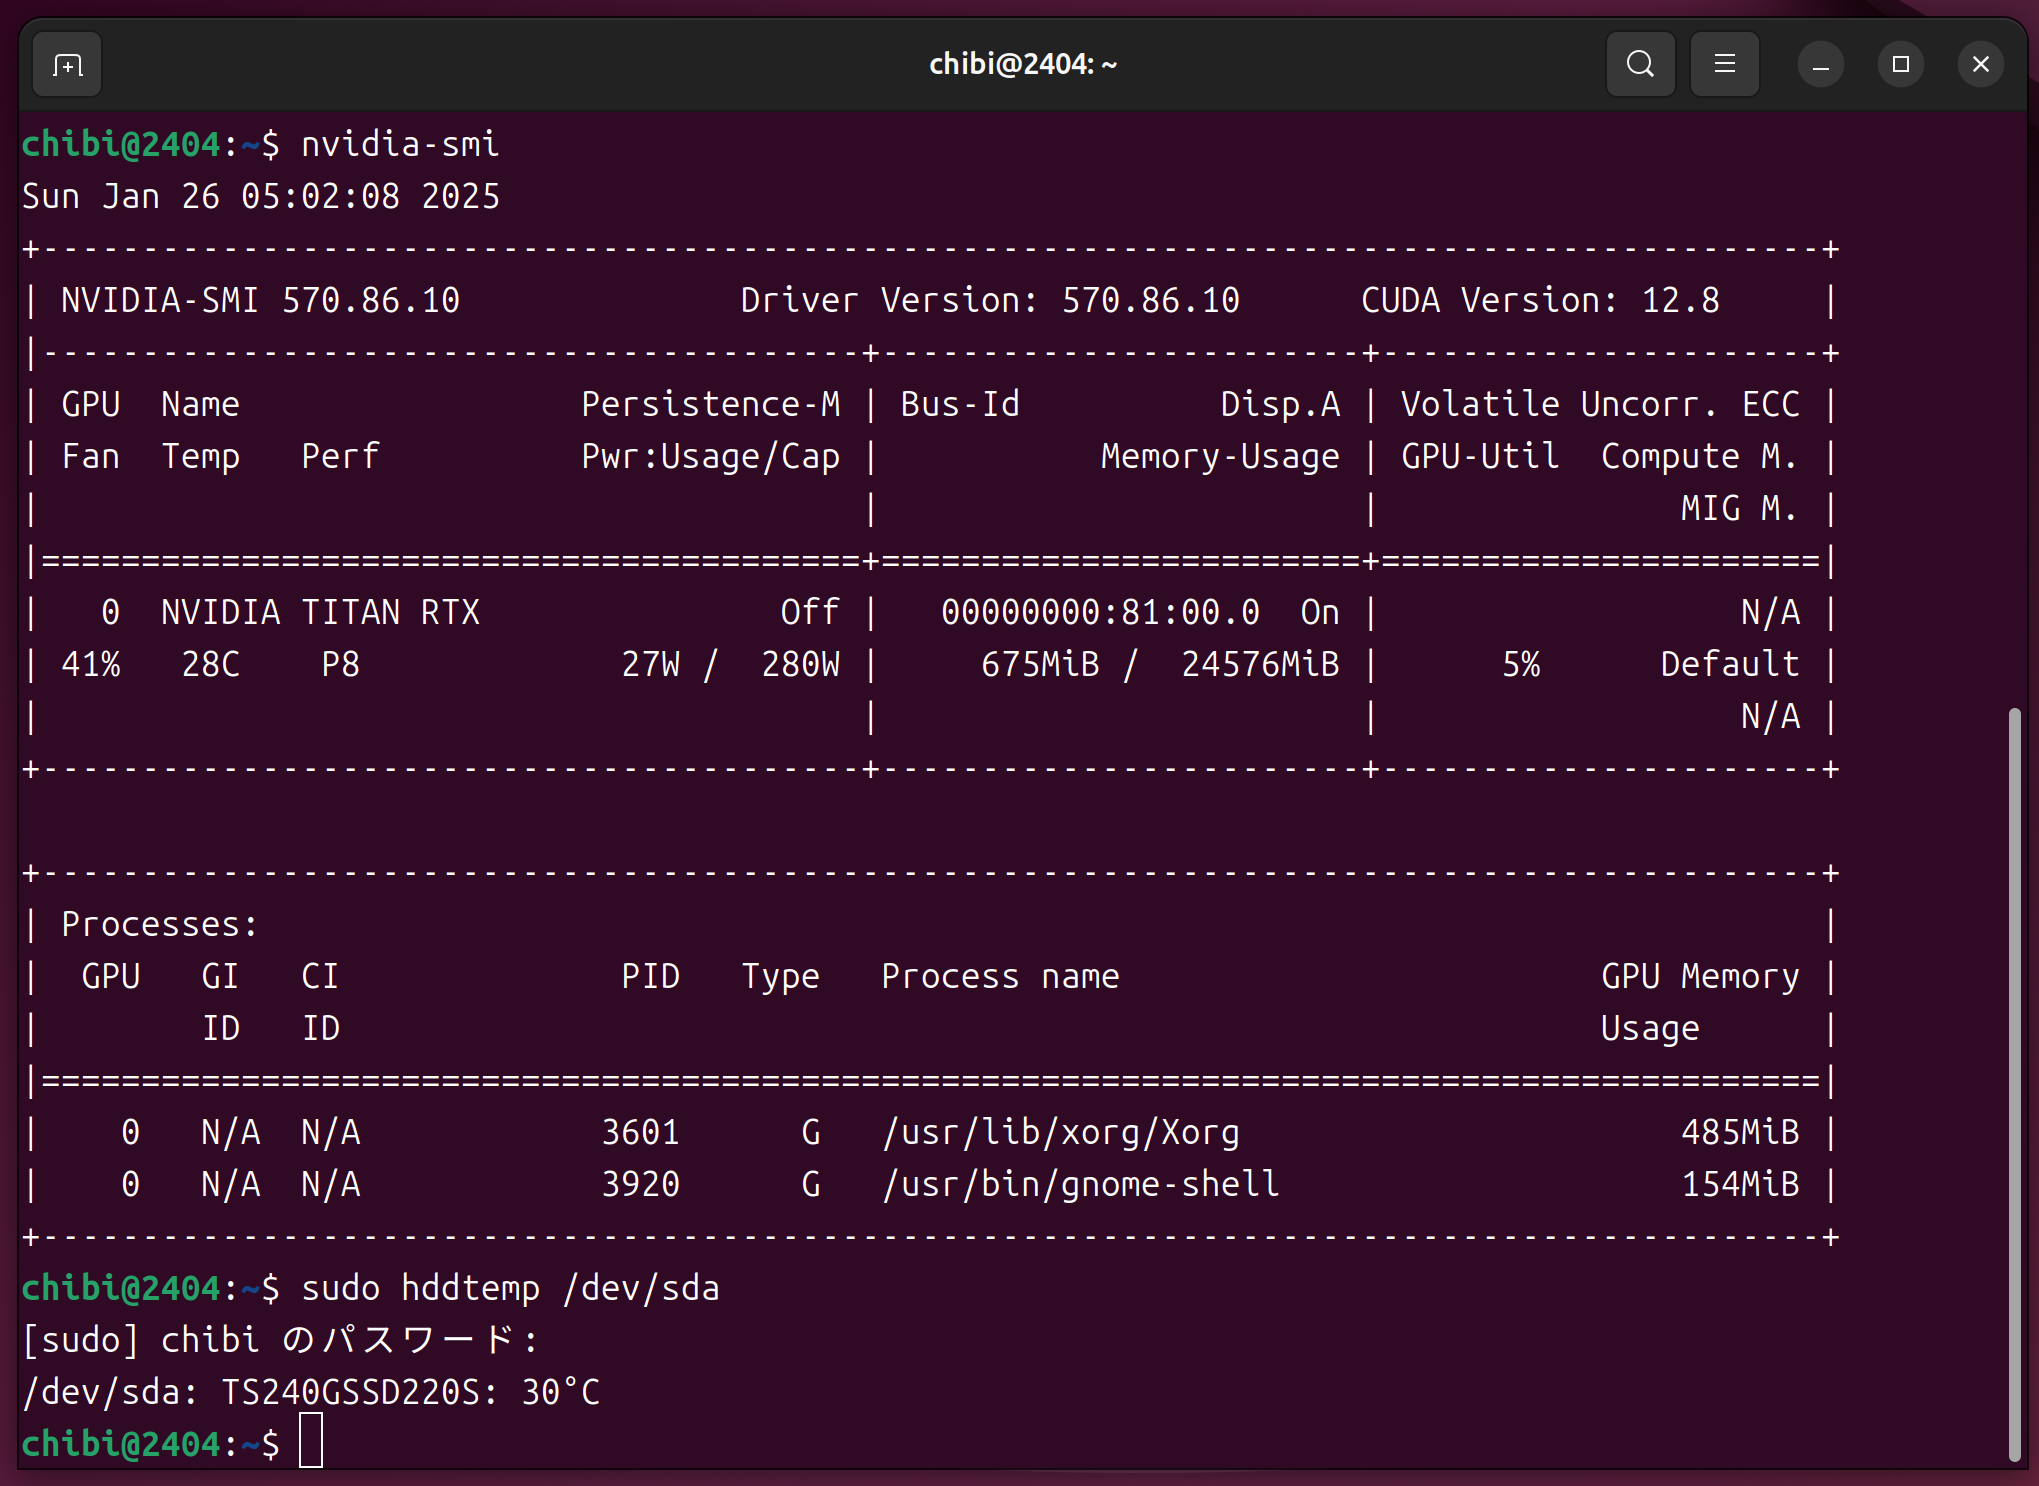
Task: Click the vertical scrollbar thumb
Action: click(2014, 1084)
